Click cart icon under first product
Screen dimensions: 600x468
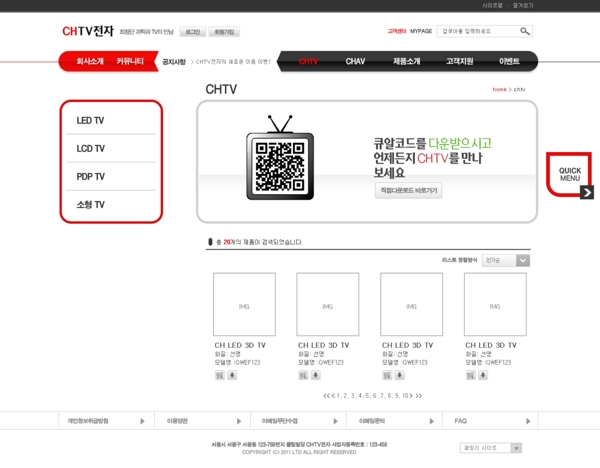(x=220, y=375)
